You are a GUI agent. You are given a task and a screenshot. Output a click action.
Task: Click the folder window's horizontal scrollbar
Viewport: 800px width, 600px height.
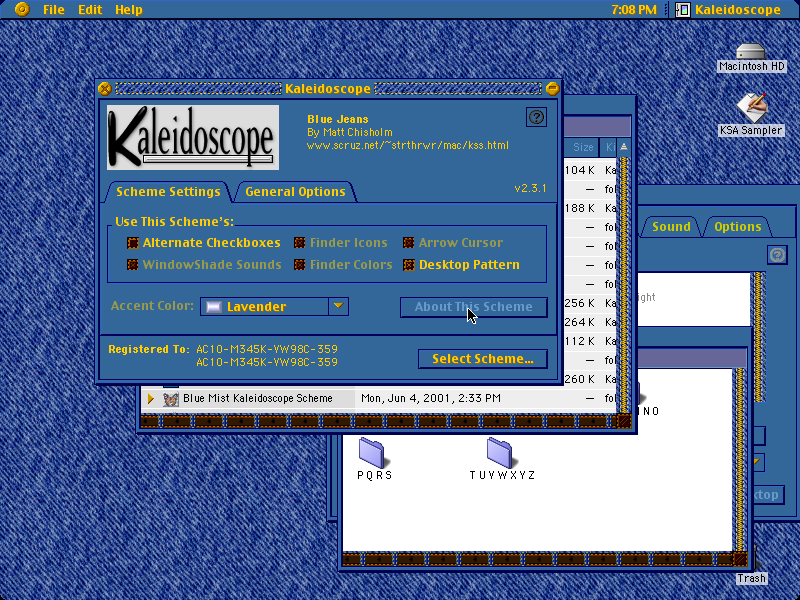[538, 559]
